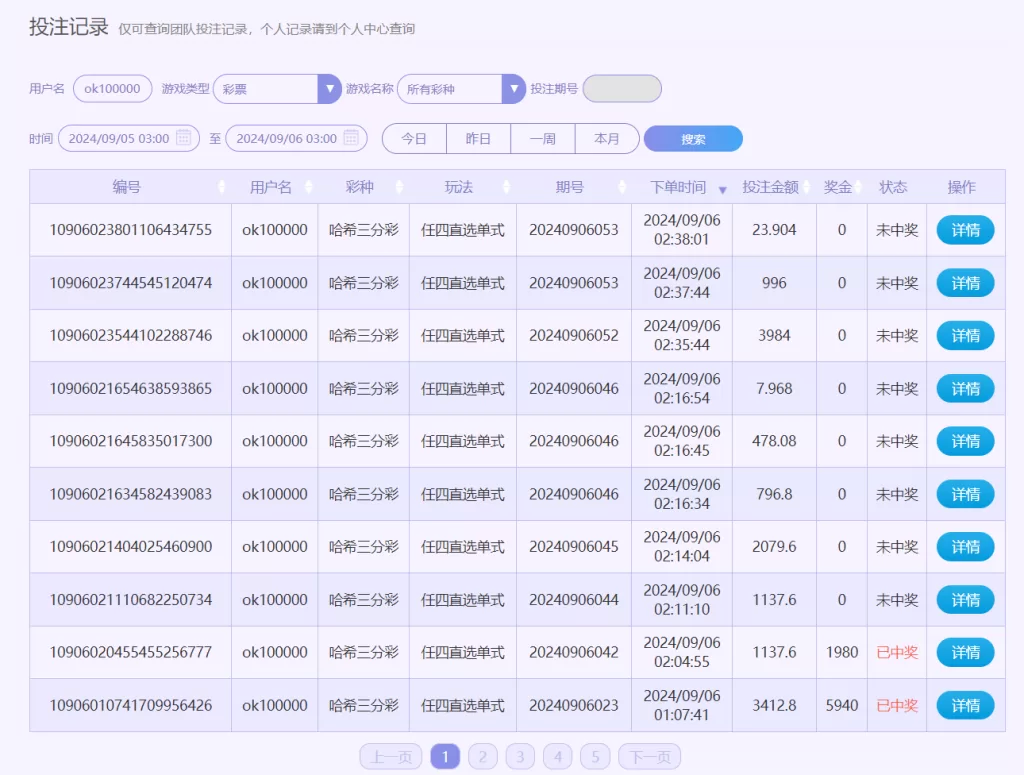Sort by 下单时间 column arrow
The height and width of the screenshot is (775, 1024).
[722, 190]
